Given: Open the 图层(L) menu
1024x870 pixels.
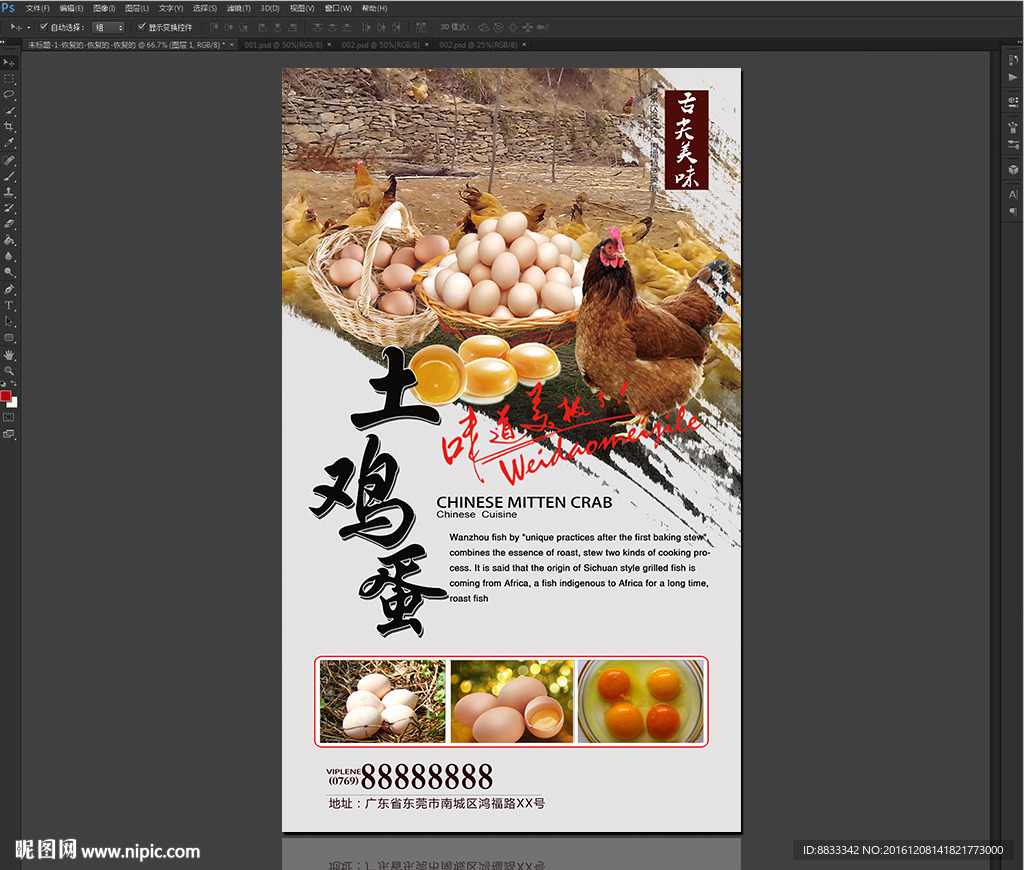Looking at the screenshot, I should (x=137, y=8).
